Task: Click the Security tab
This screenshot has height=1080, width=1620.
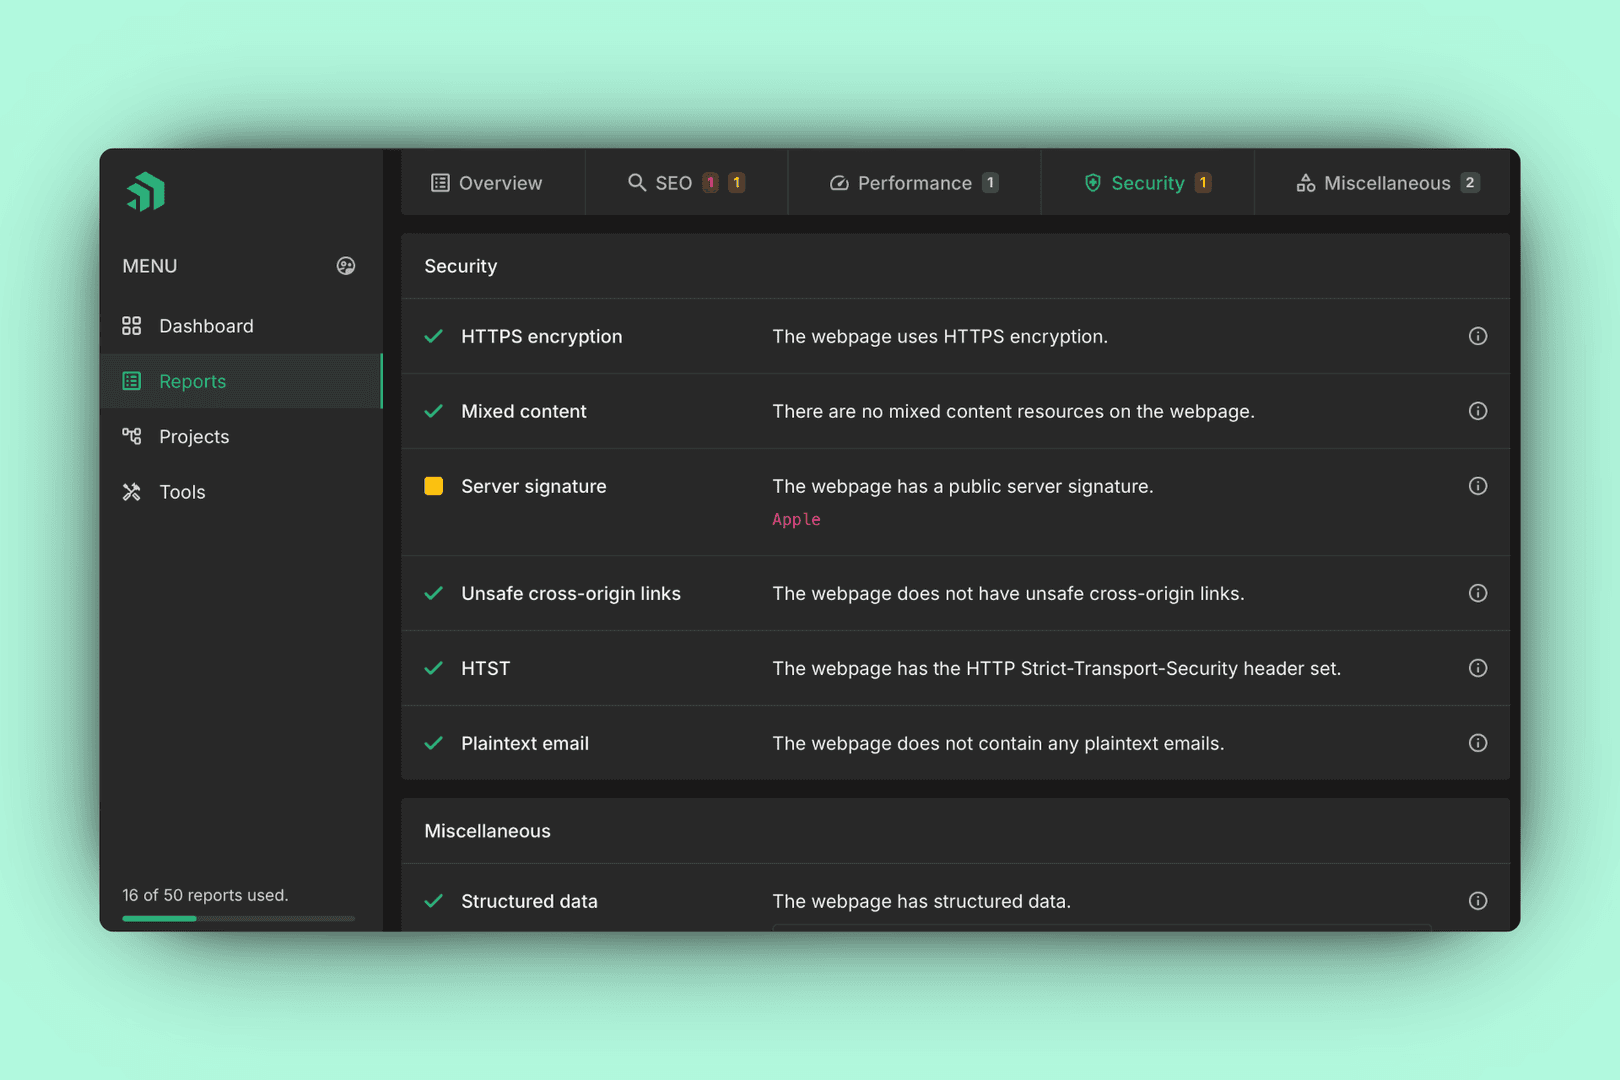Action: click(x=1146, y=183)
